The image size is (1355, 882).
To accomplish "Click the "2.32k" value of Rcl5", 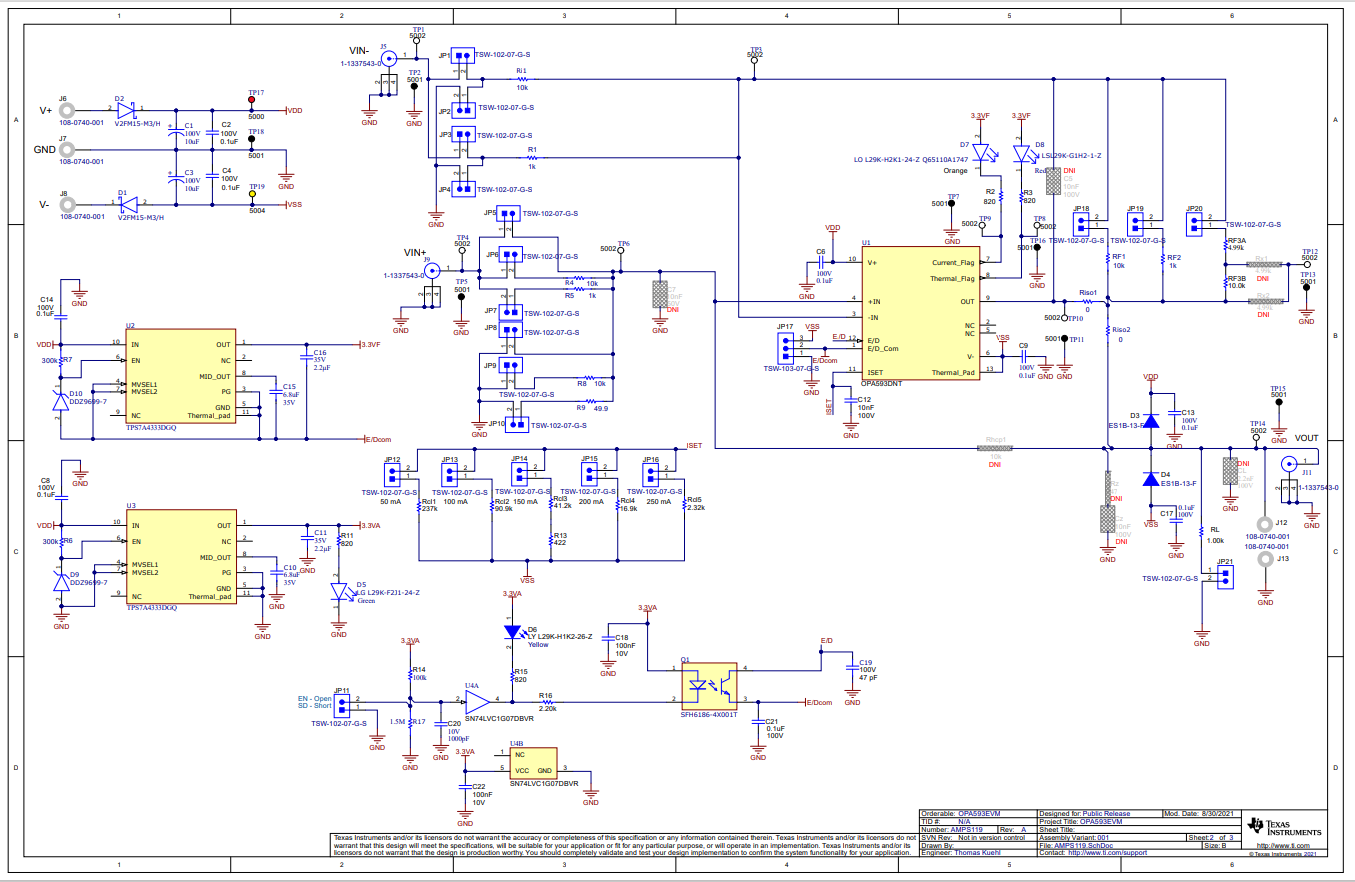I will click(x=696, y=508).
